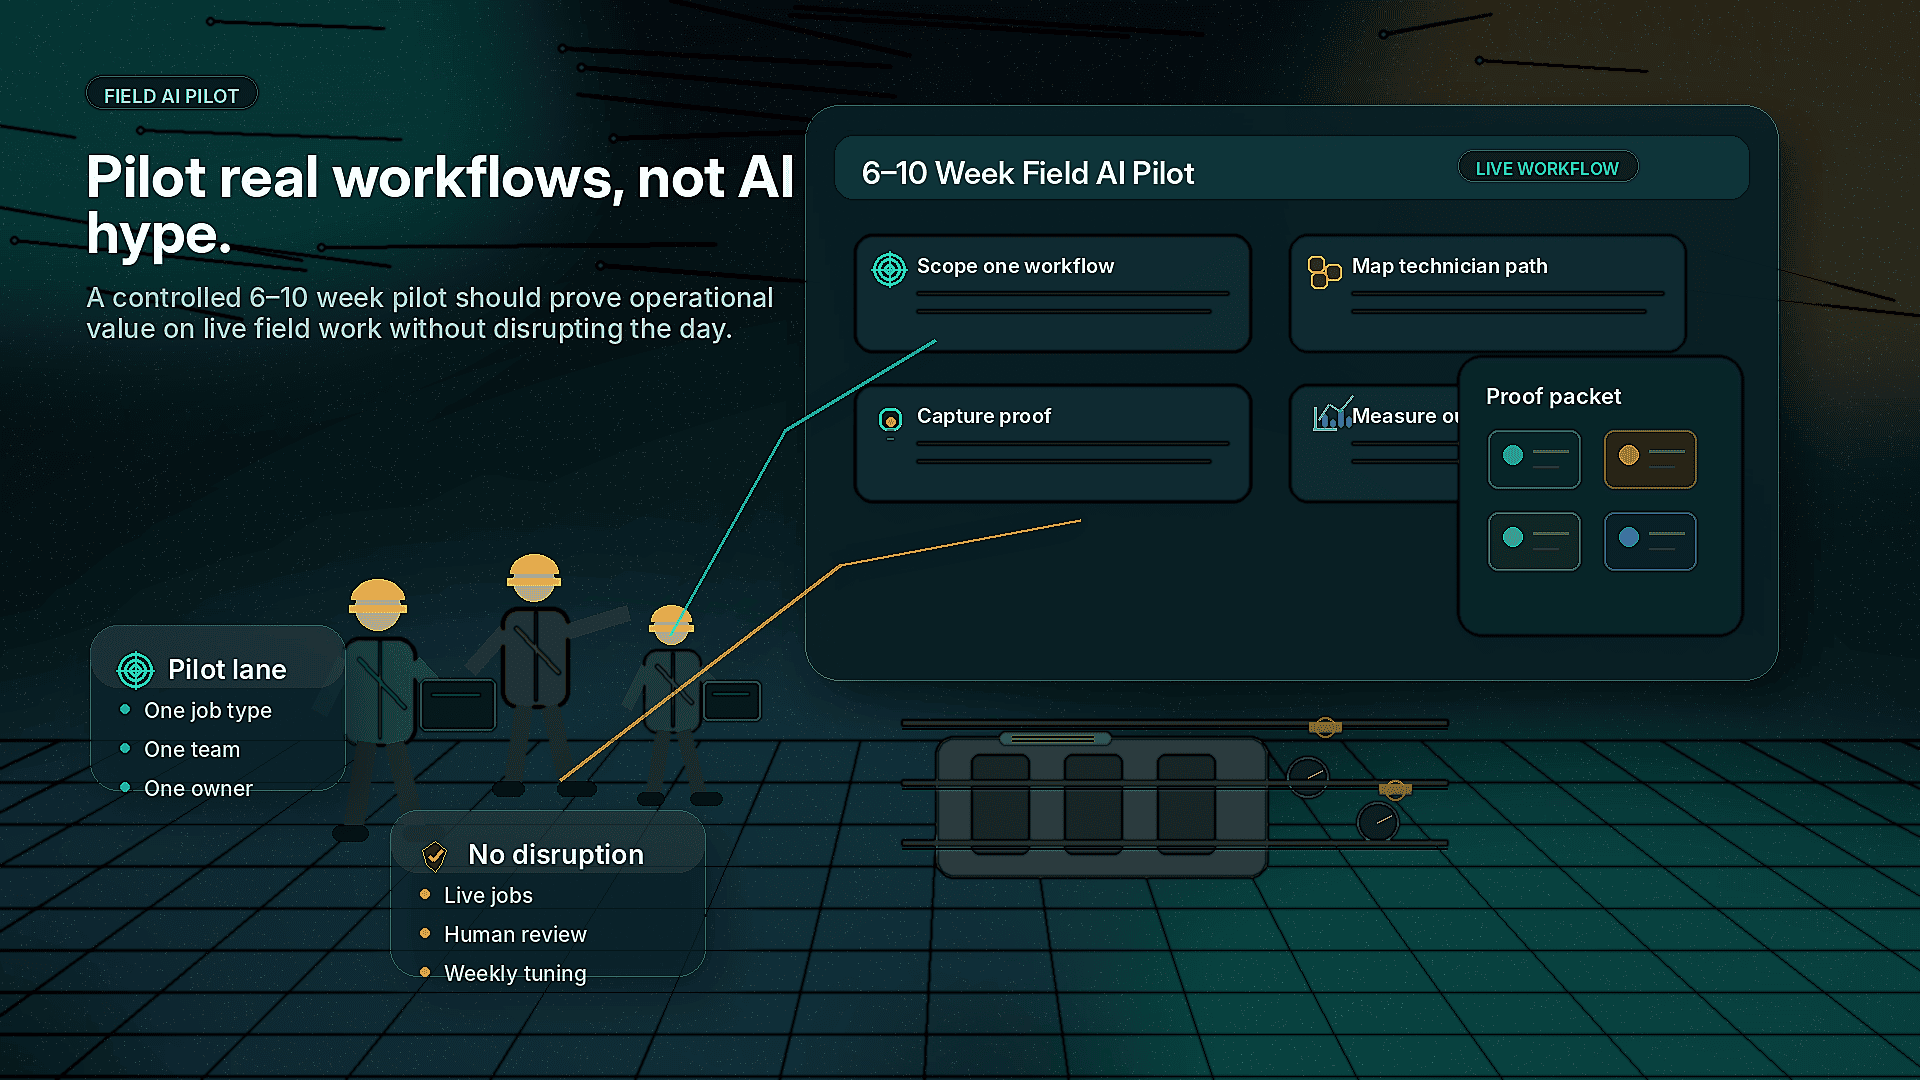The image size is (1920, 1080).
Task: Select the blue dot tile in Proof packet
Action: [1650, 541]
